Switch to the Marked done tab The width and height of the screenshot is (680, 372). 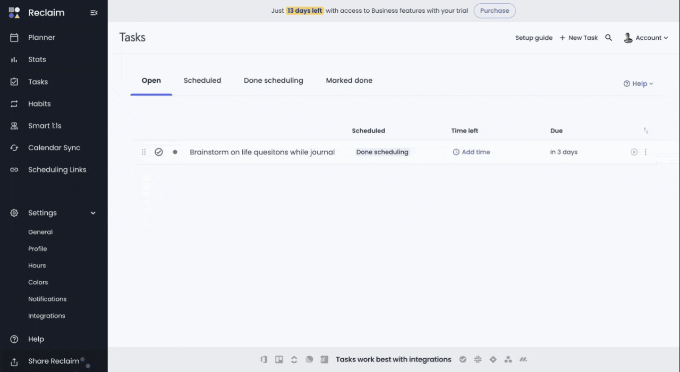349,81
